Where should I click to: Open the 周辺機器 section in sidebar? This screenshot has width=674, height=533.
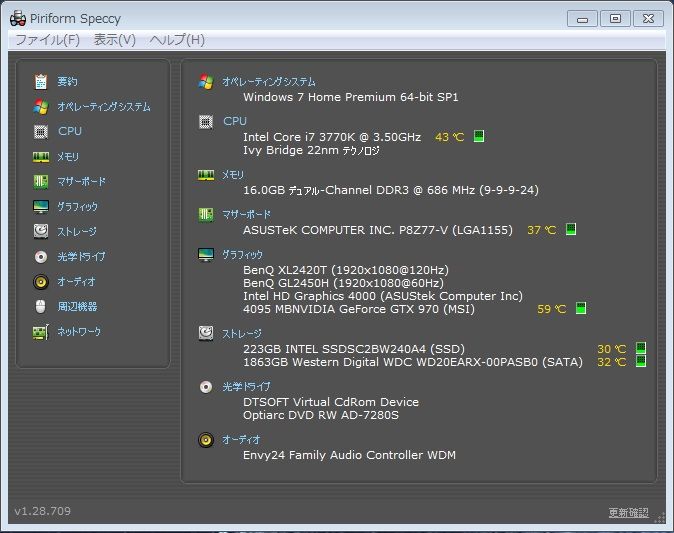pos(77,306)
